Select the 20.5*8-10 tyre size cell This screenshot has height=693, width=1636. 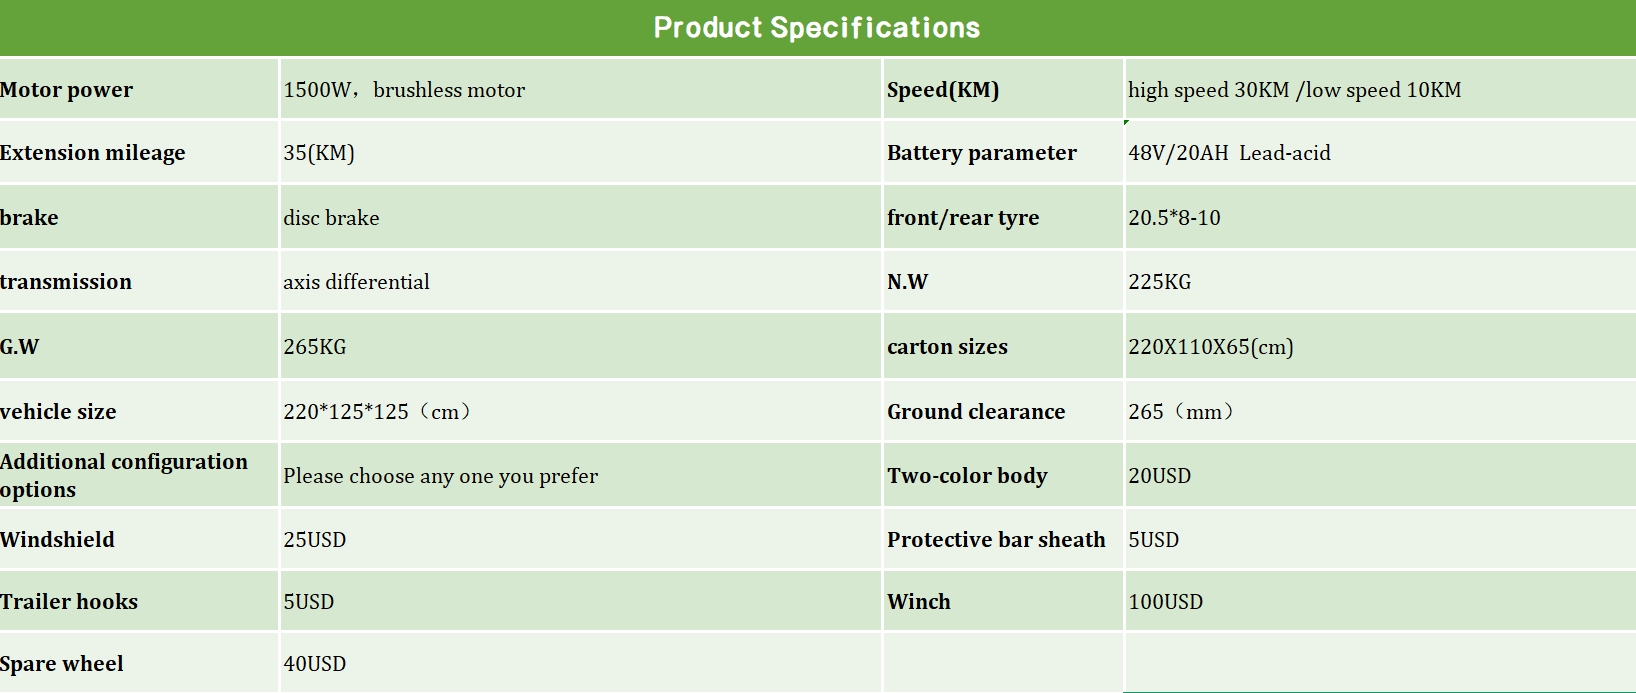tap(1174, 218)
